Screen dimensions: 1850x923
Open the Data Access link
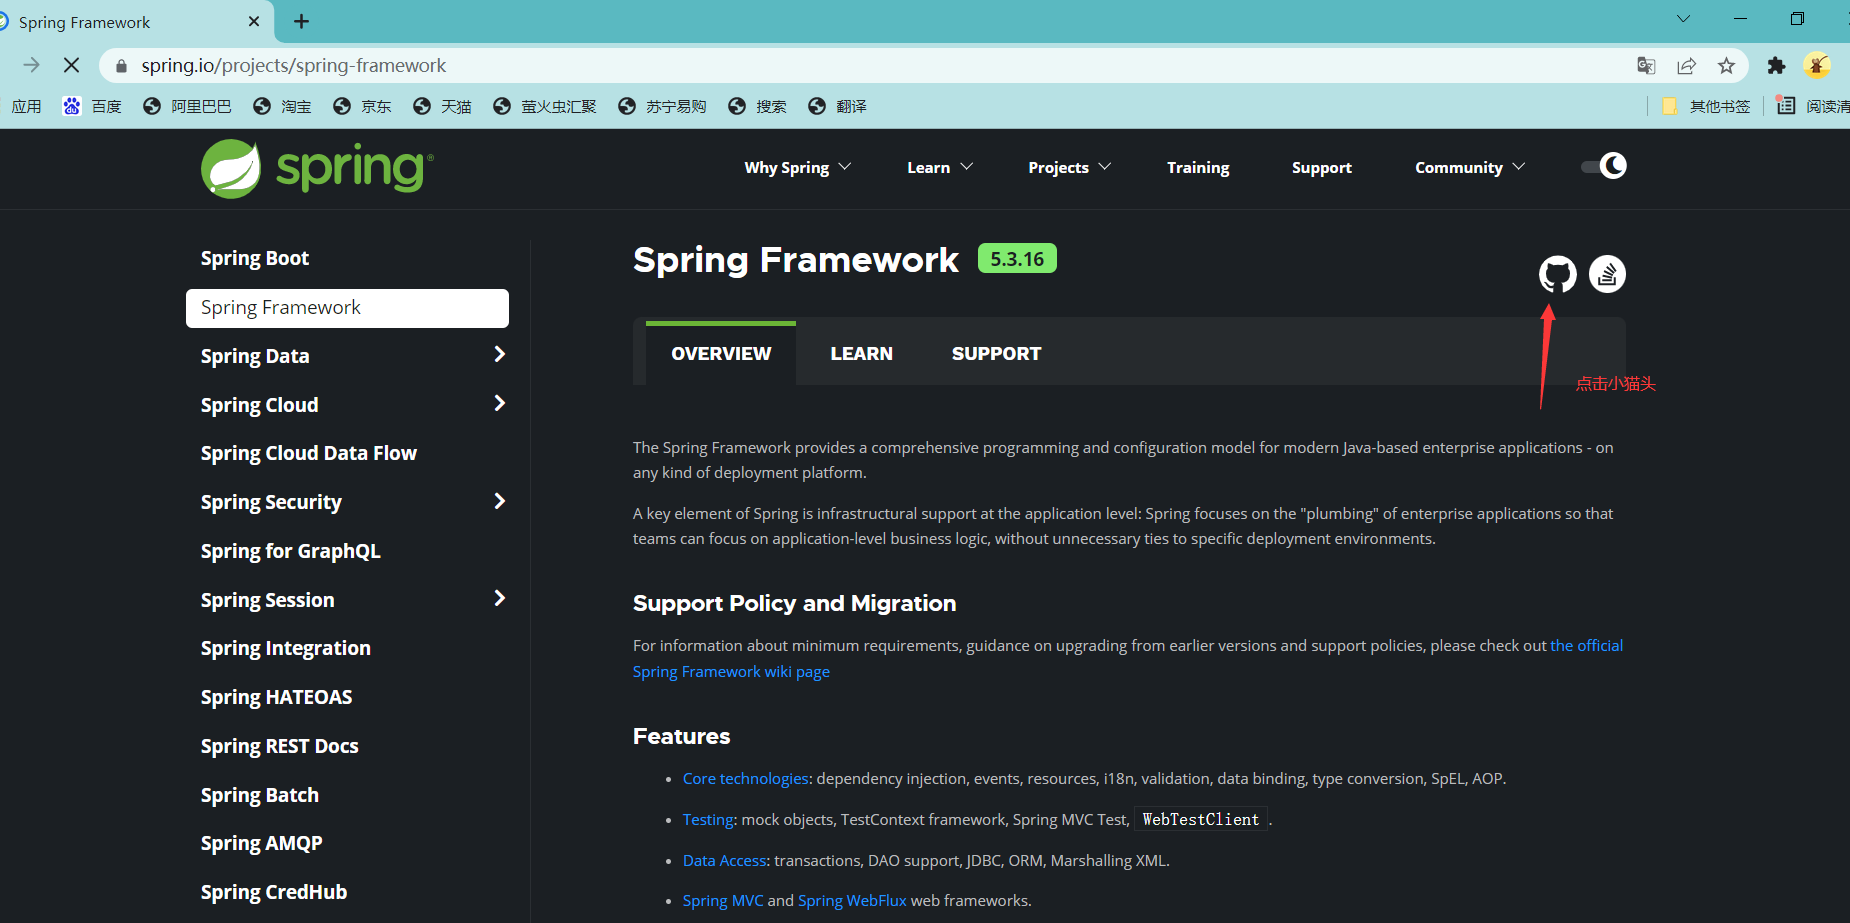[724, 860]
